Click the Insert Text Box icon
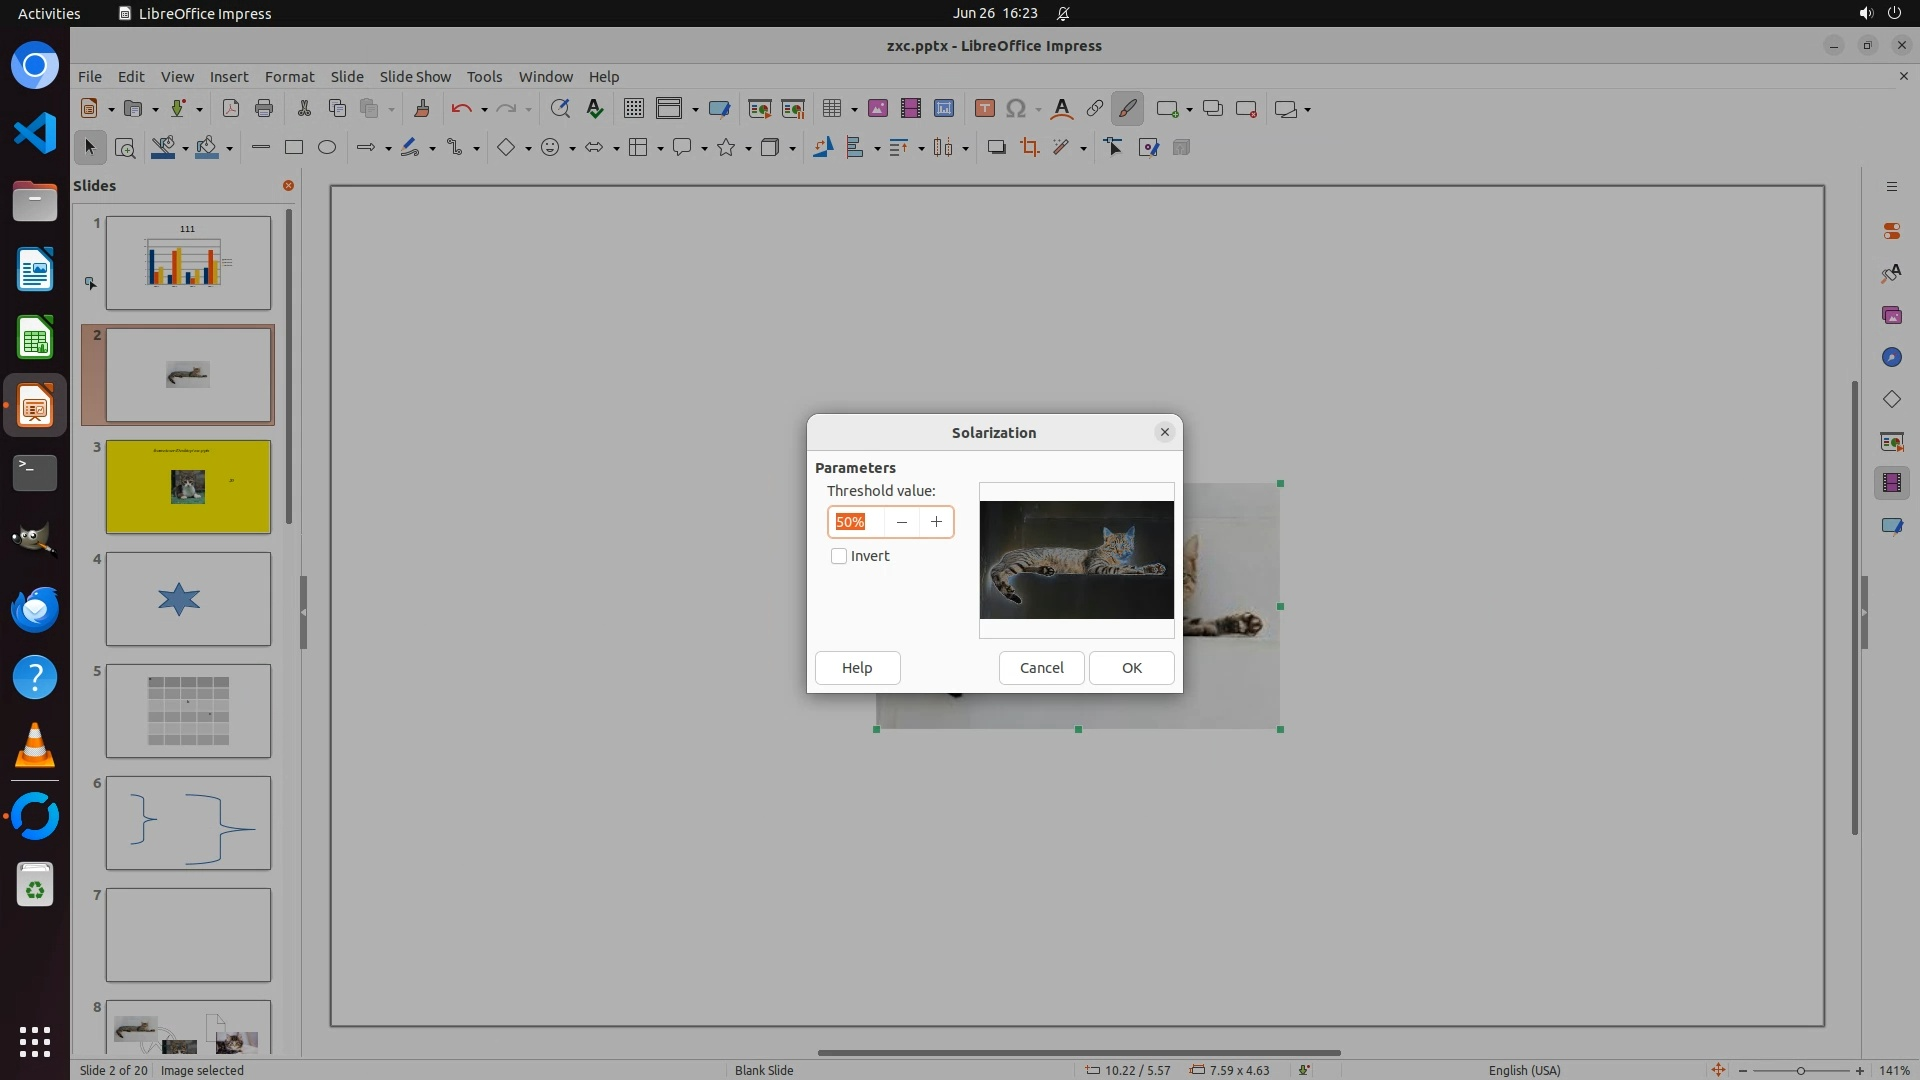 984,109
